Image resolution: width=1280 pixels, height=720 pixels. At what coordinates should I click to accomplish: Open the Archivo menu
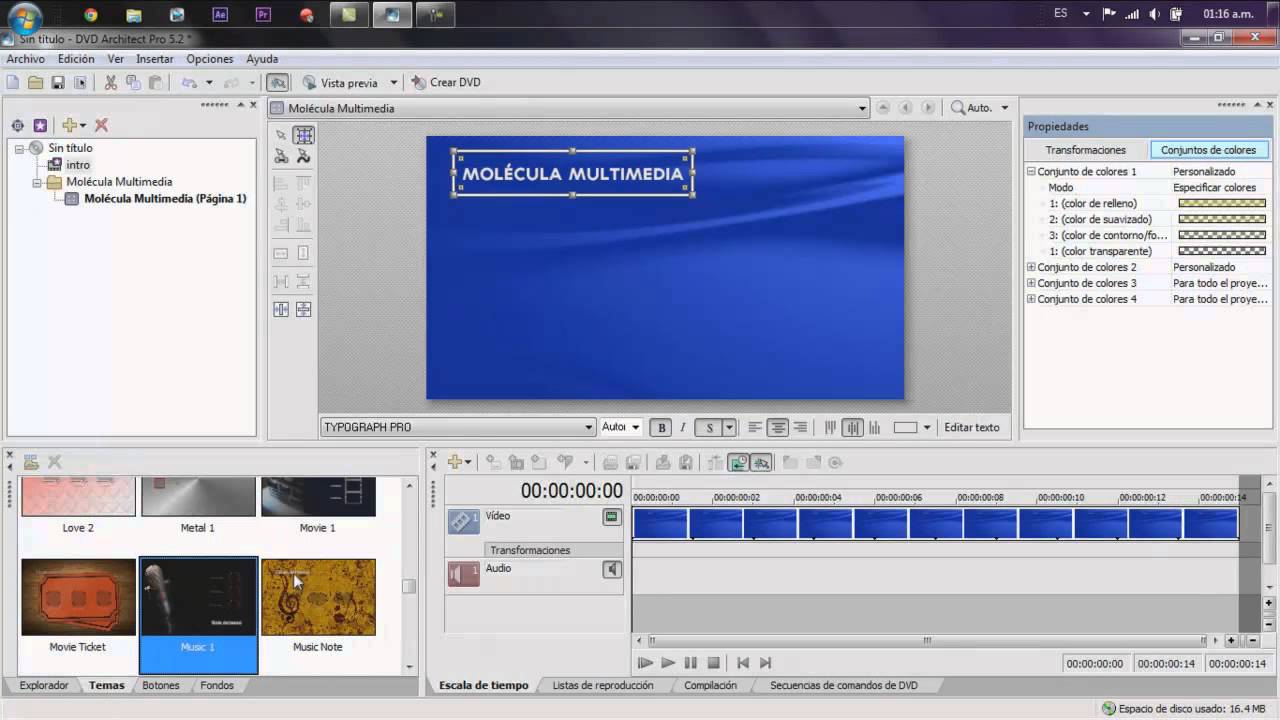click(26, 59)
